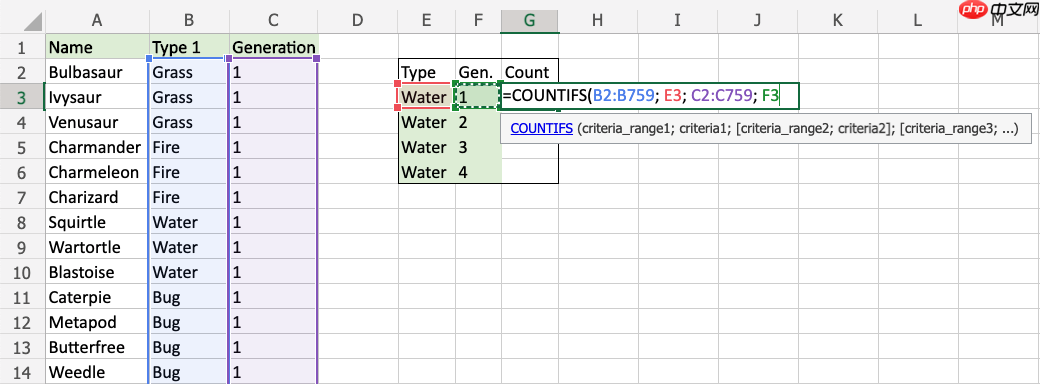Select row 12 header
Screen dimensions: 1040x384
21,322
